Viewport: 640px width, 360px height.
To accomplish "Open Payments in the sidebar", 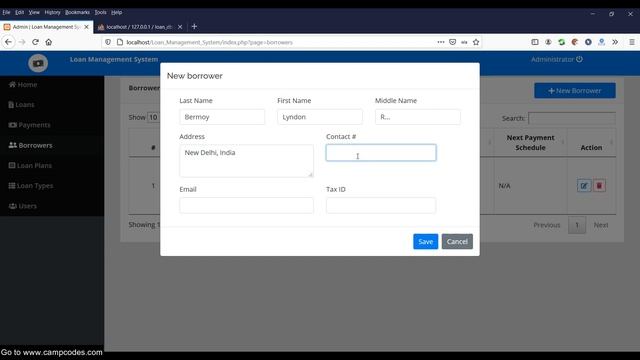I will (x=52, y=125).
